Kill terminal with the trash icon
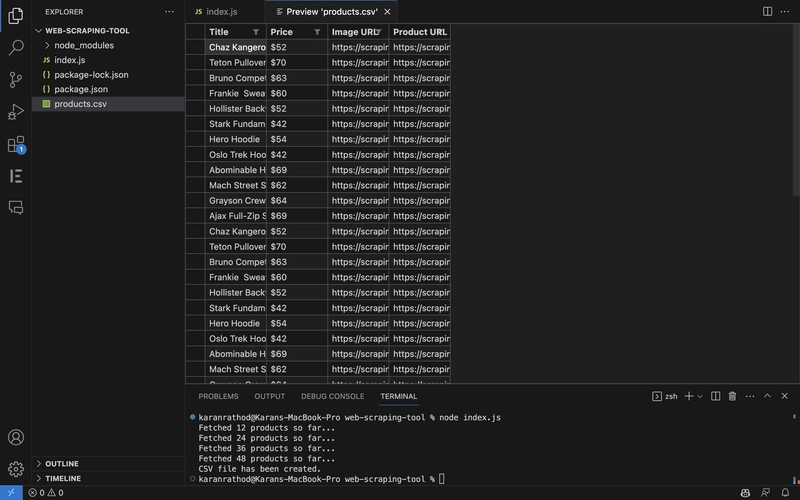The width and height of the screenshot is (800, 500). click(x=732, y=397)
